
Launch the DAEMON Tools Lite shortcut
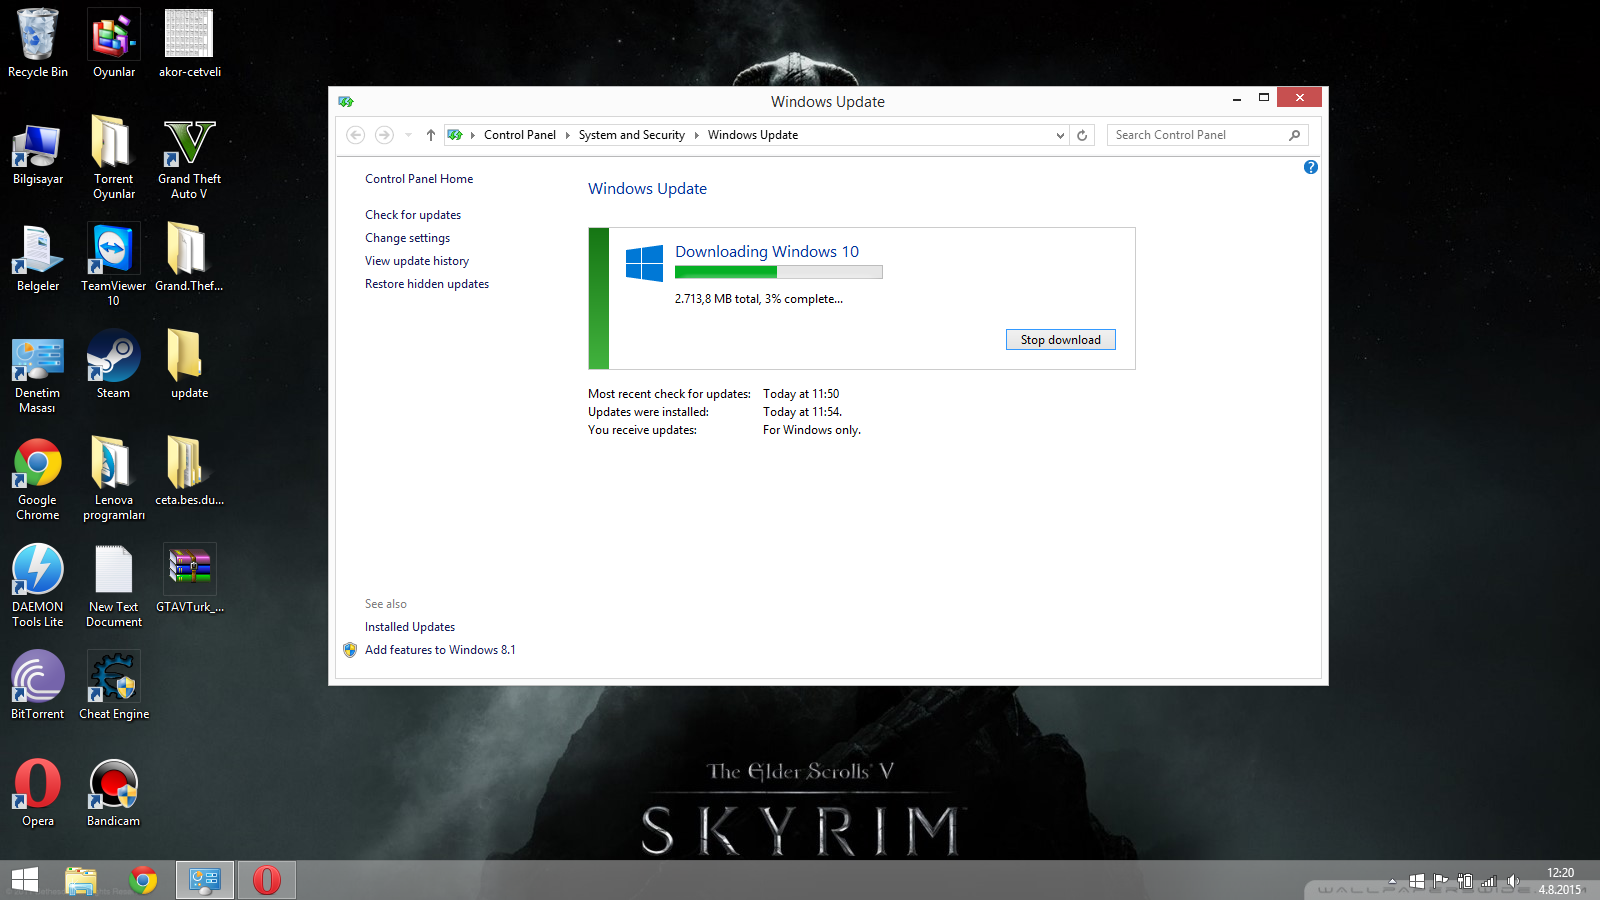(x=38, y=585)
